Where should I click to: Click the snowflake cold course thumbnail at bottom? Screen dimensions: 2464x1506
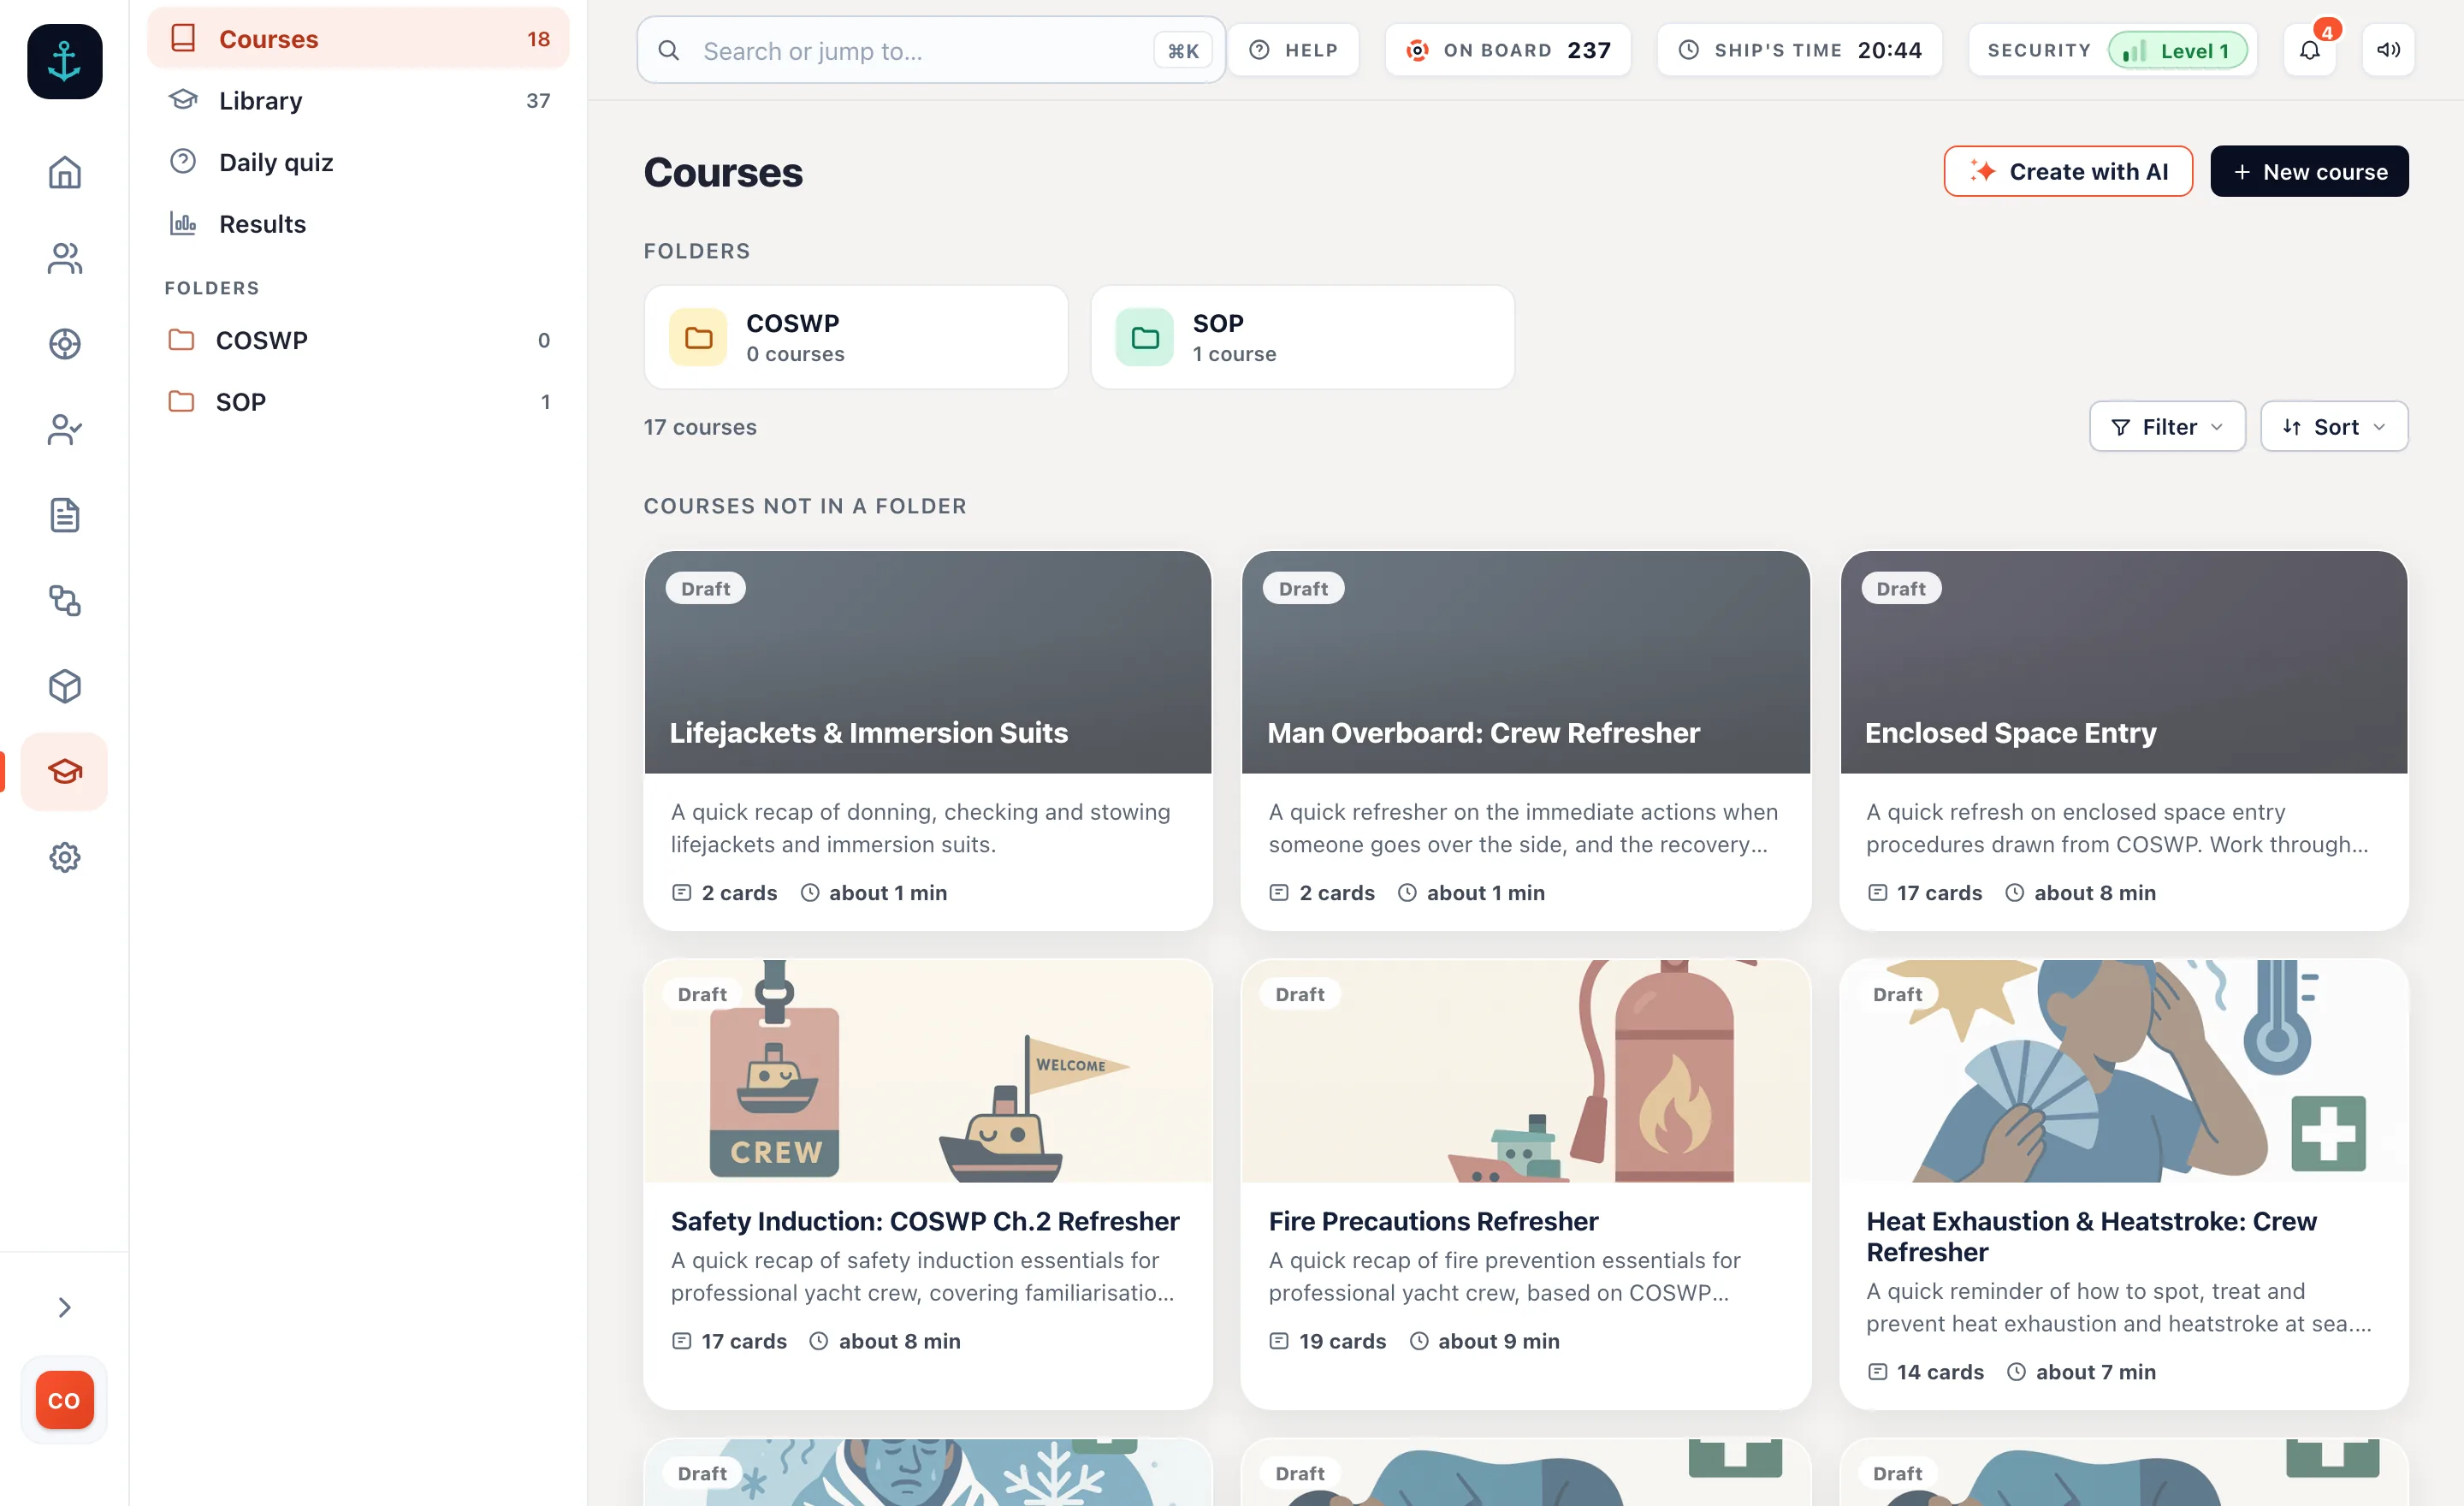(928, 1472)
